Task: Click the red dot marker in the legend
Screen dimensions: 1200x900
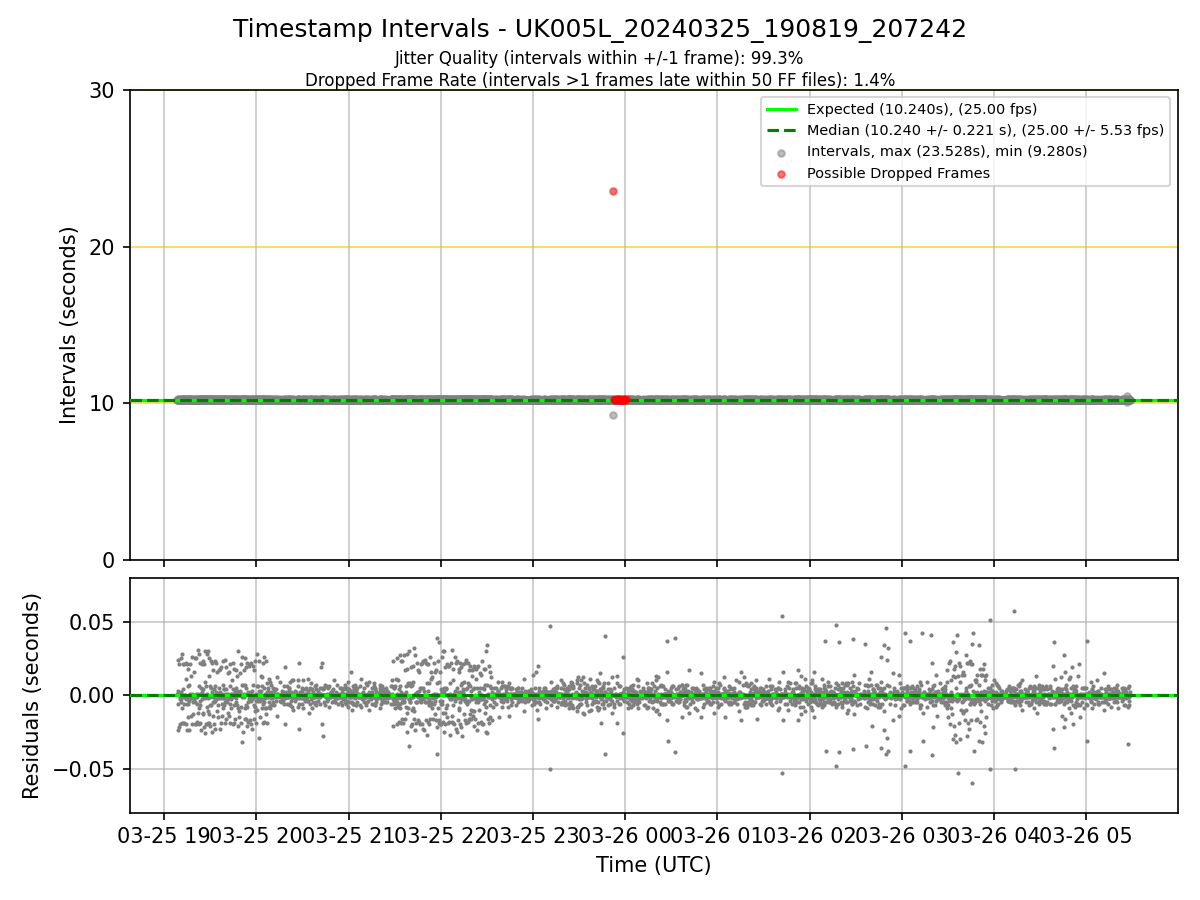Action: tap(781, 174)
